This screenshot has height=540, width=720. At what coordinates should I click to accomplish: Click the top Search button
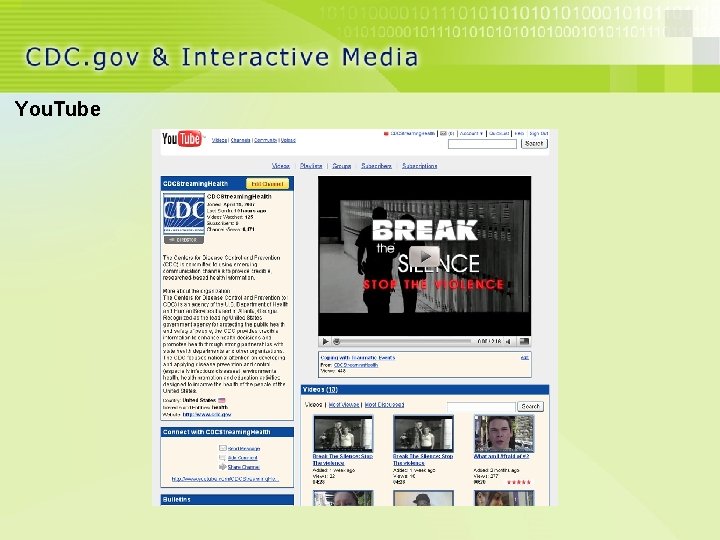point(534,144)
